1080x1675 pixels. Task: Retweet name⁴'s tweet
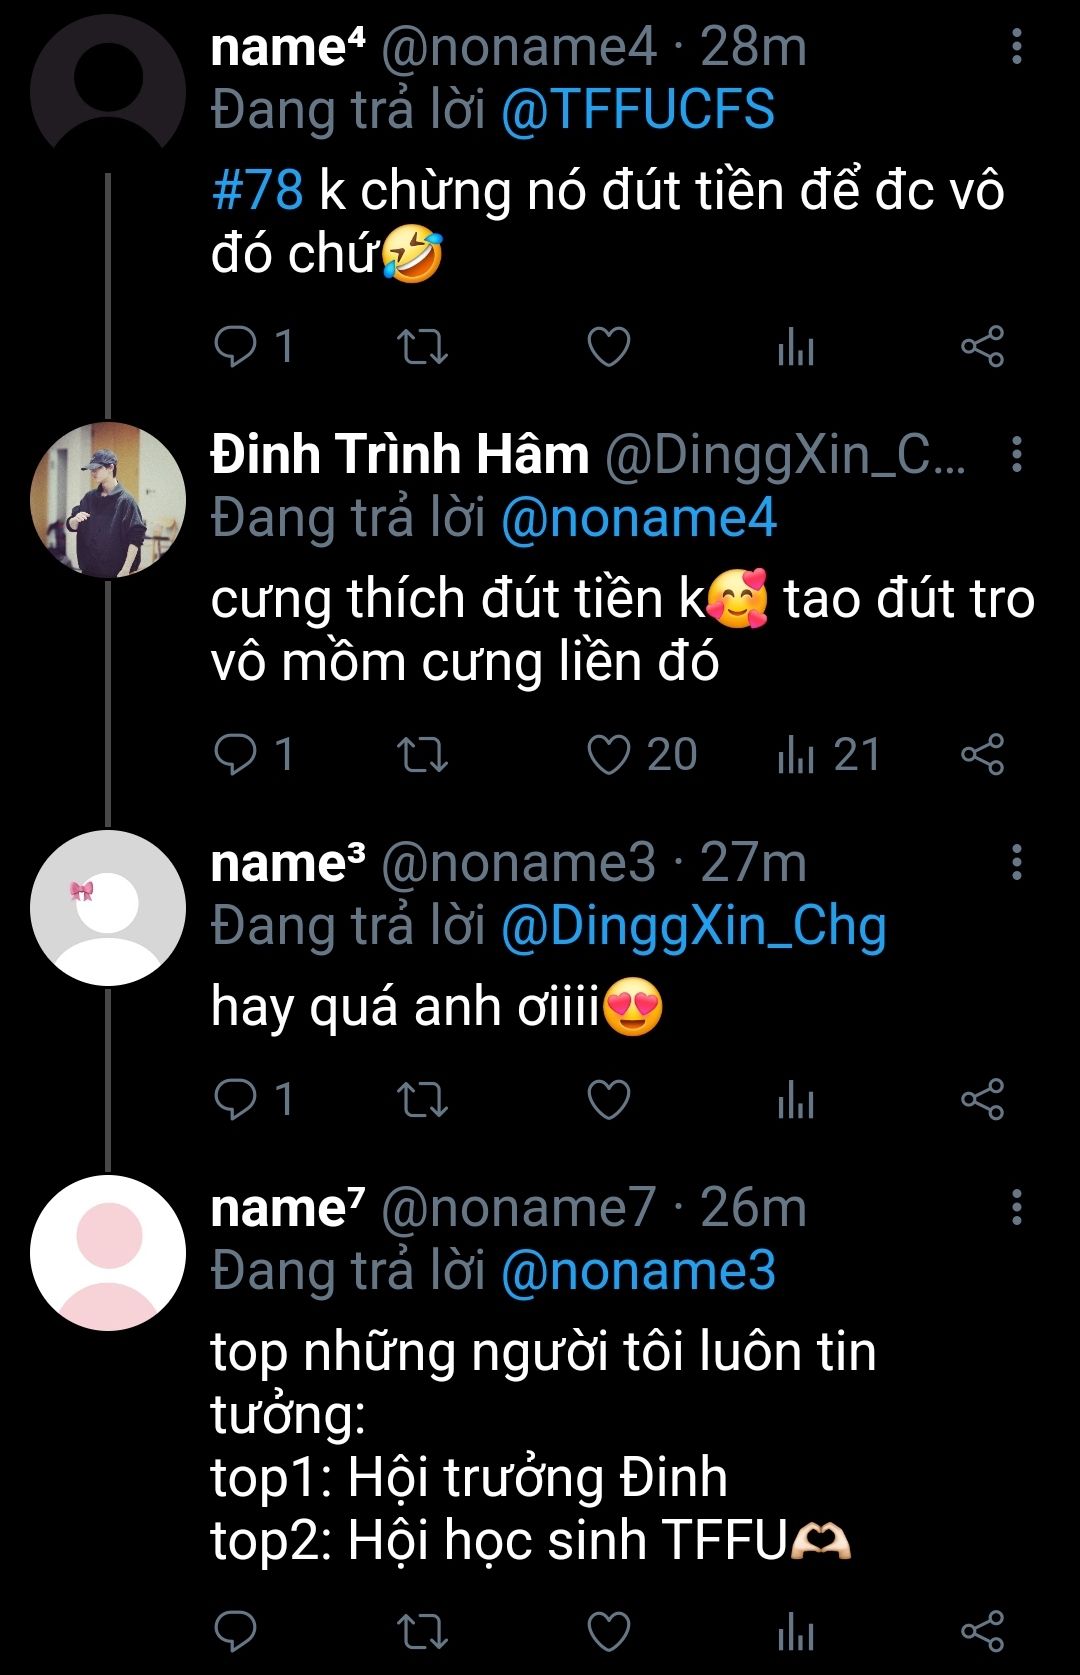tap(422, 347)
